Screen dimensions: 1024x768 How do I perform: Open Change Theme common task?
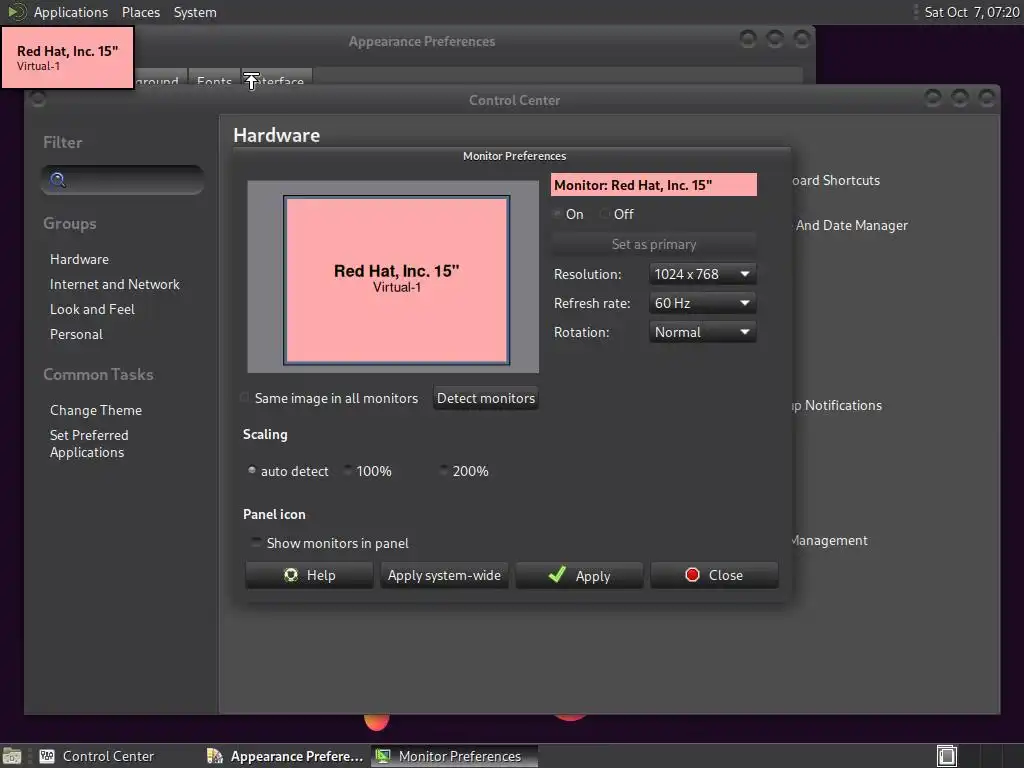[95, 410]
